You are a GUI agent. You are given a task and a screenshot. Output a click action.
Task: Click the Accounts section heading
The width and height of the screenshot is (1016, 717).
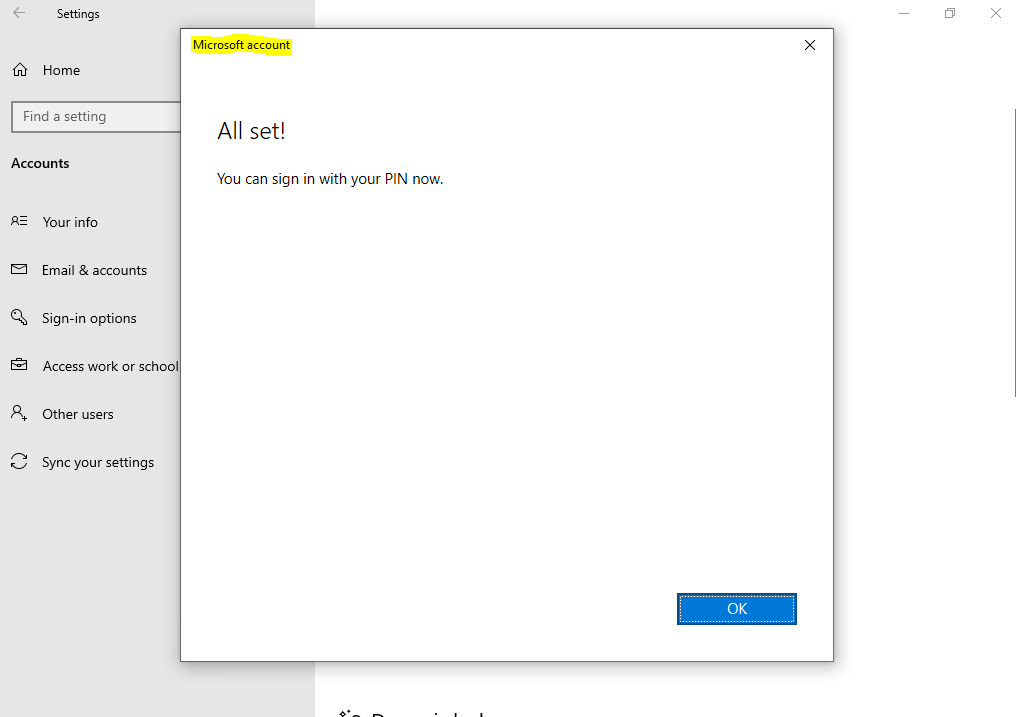(x=40, y=163)
